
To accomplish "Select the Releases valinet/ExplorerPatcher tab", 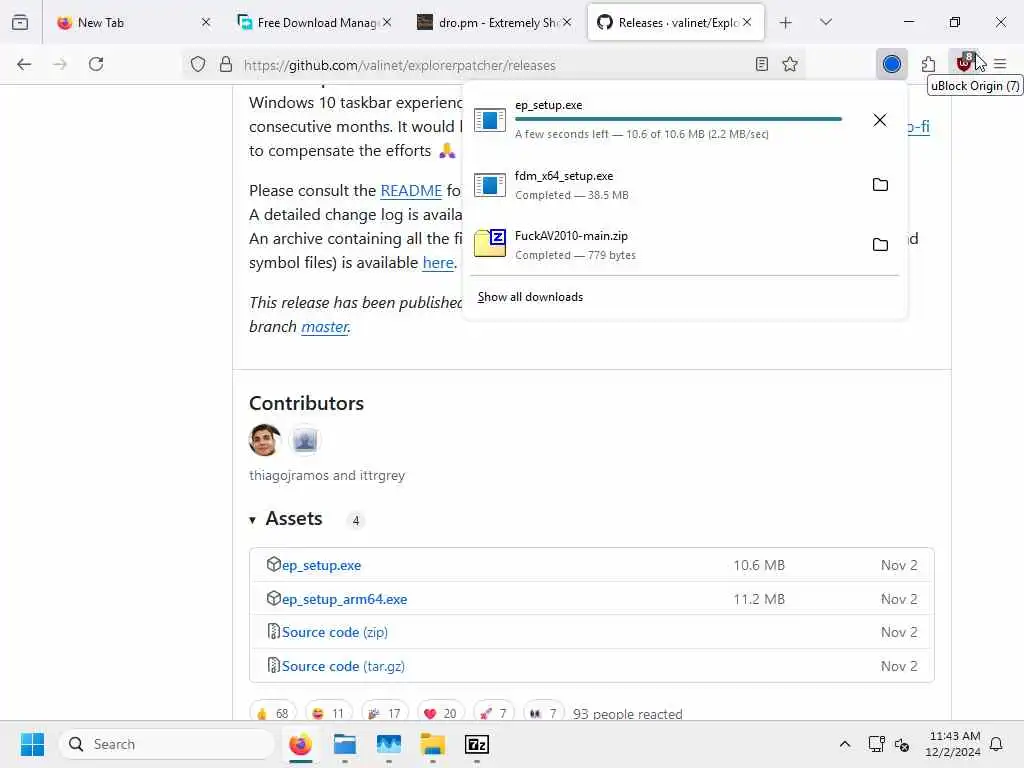I will tap(676, 22).
